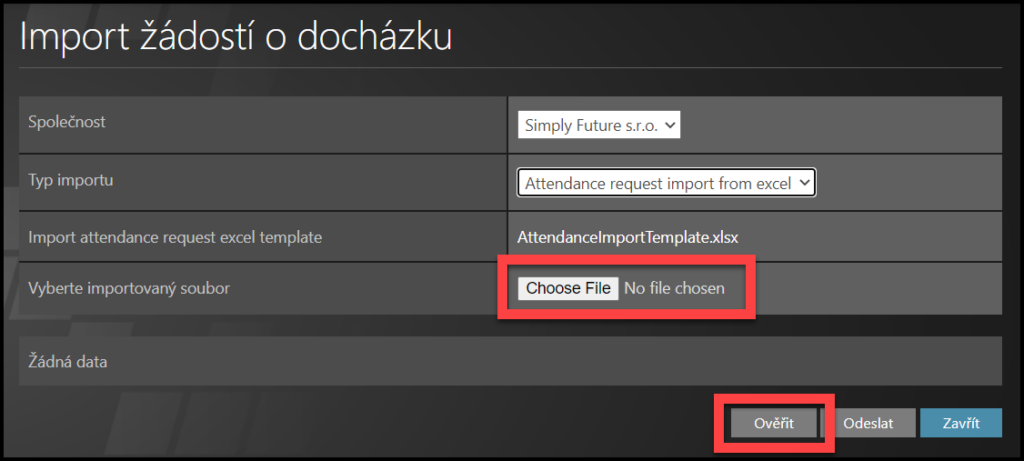The image size is (1024, 461).
Task: Click the arrow beside Simply Future s.r.o.
Action: tap(671, 125)
